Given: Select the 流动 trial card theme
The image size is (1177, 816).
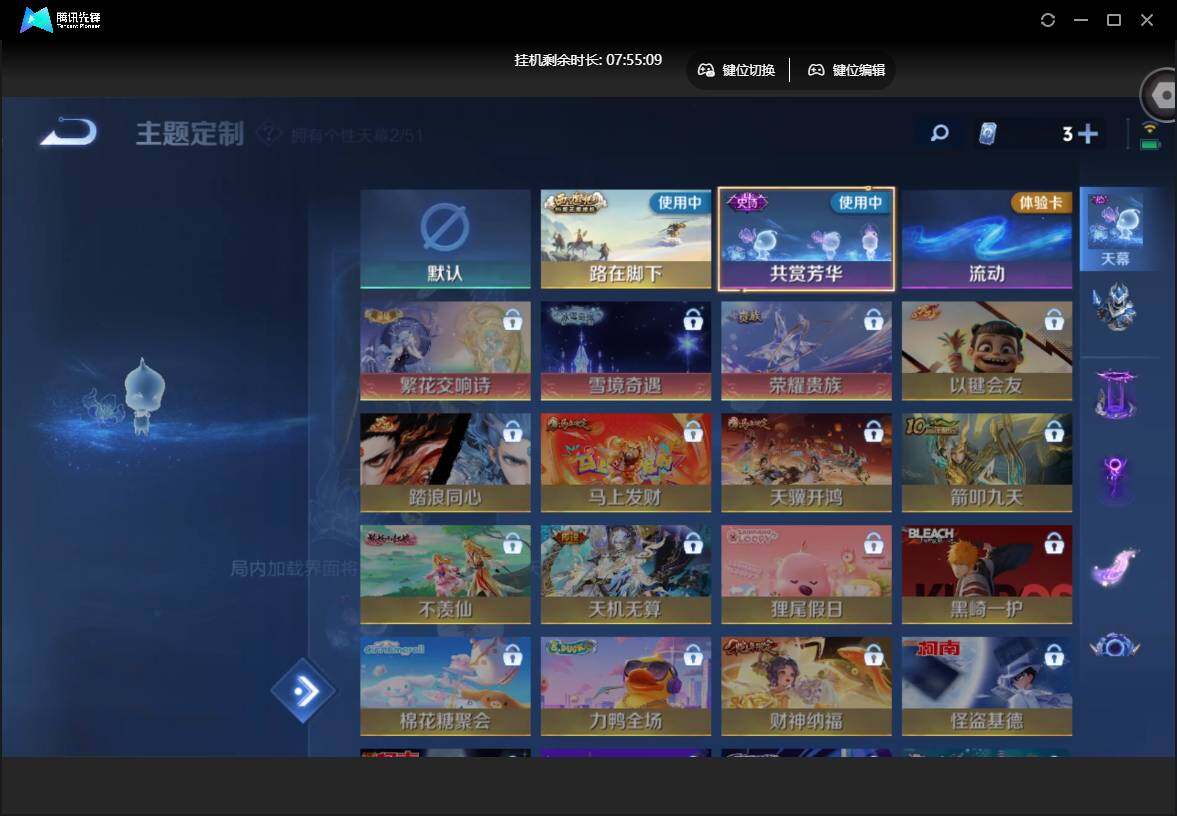Looking at the screenshot, I should [986, 239].
